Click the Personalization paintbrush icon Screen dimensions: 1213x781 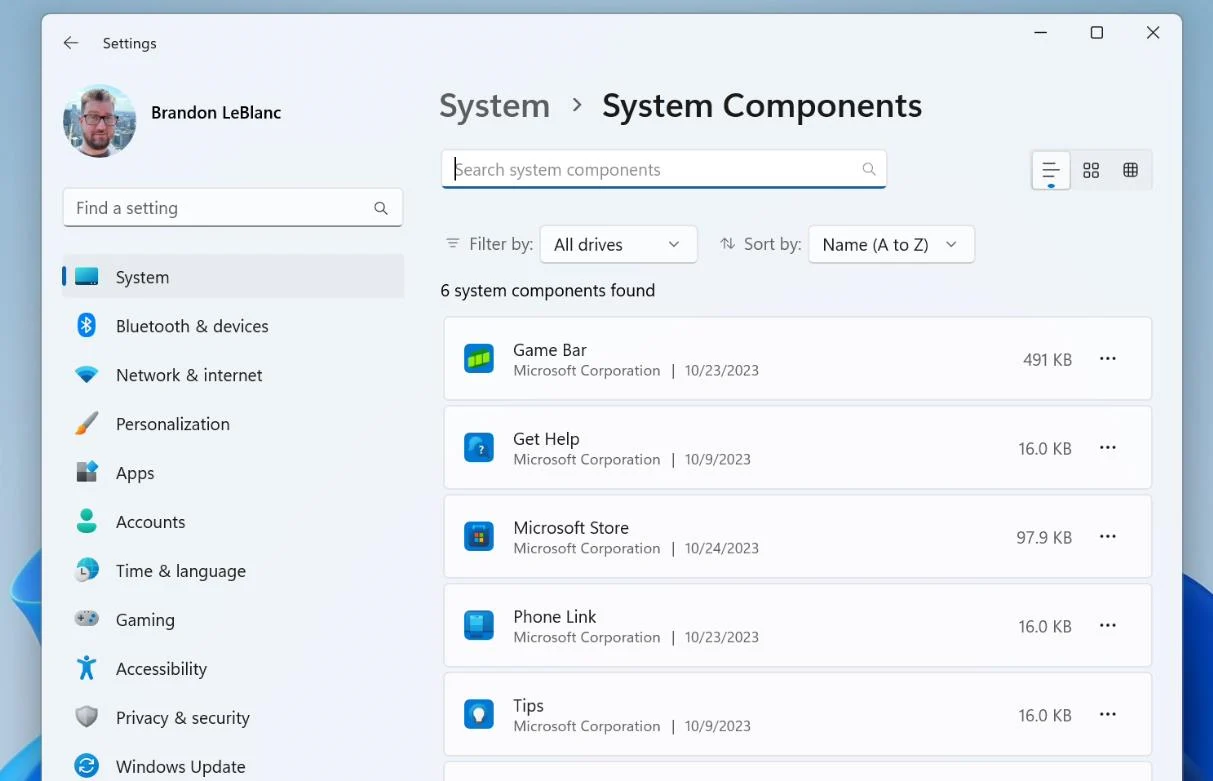(87, 424)
